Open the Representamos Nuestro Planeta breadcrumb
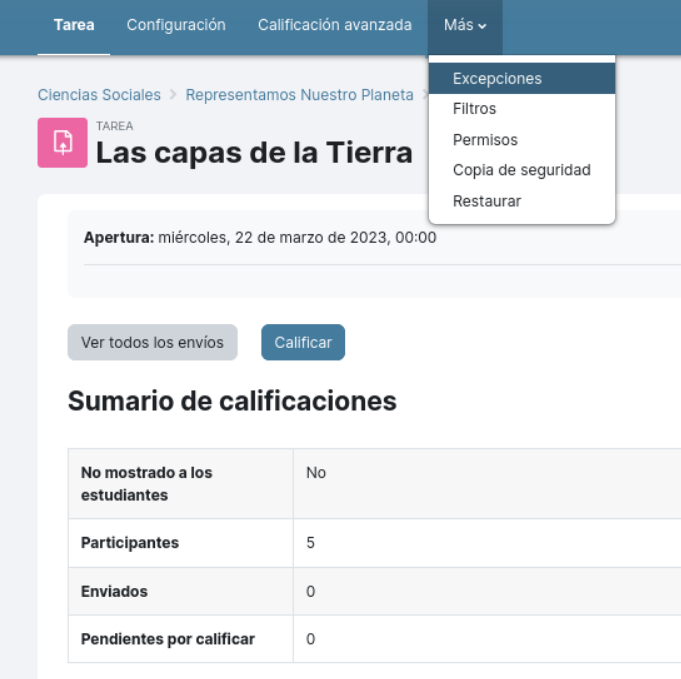Image resolution: width=681 pixels, height=679 pixels. pyautogui.click(x=299, y=95)
